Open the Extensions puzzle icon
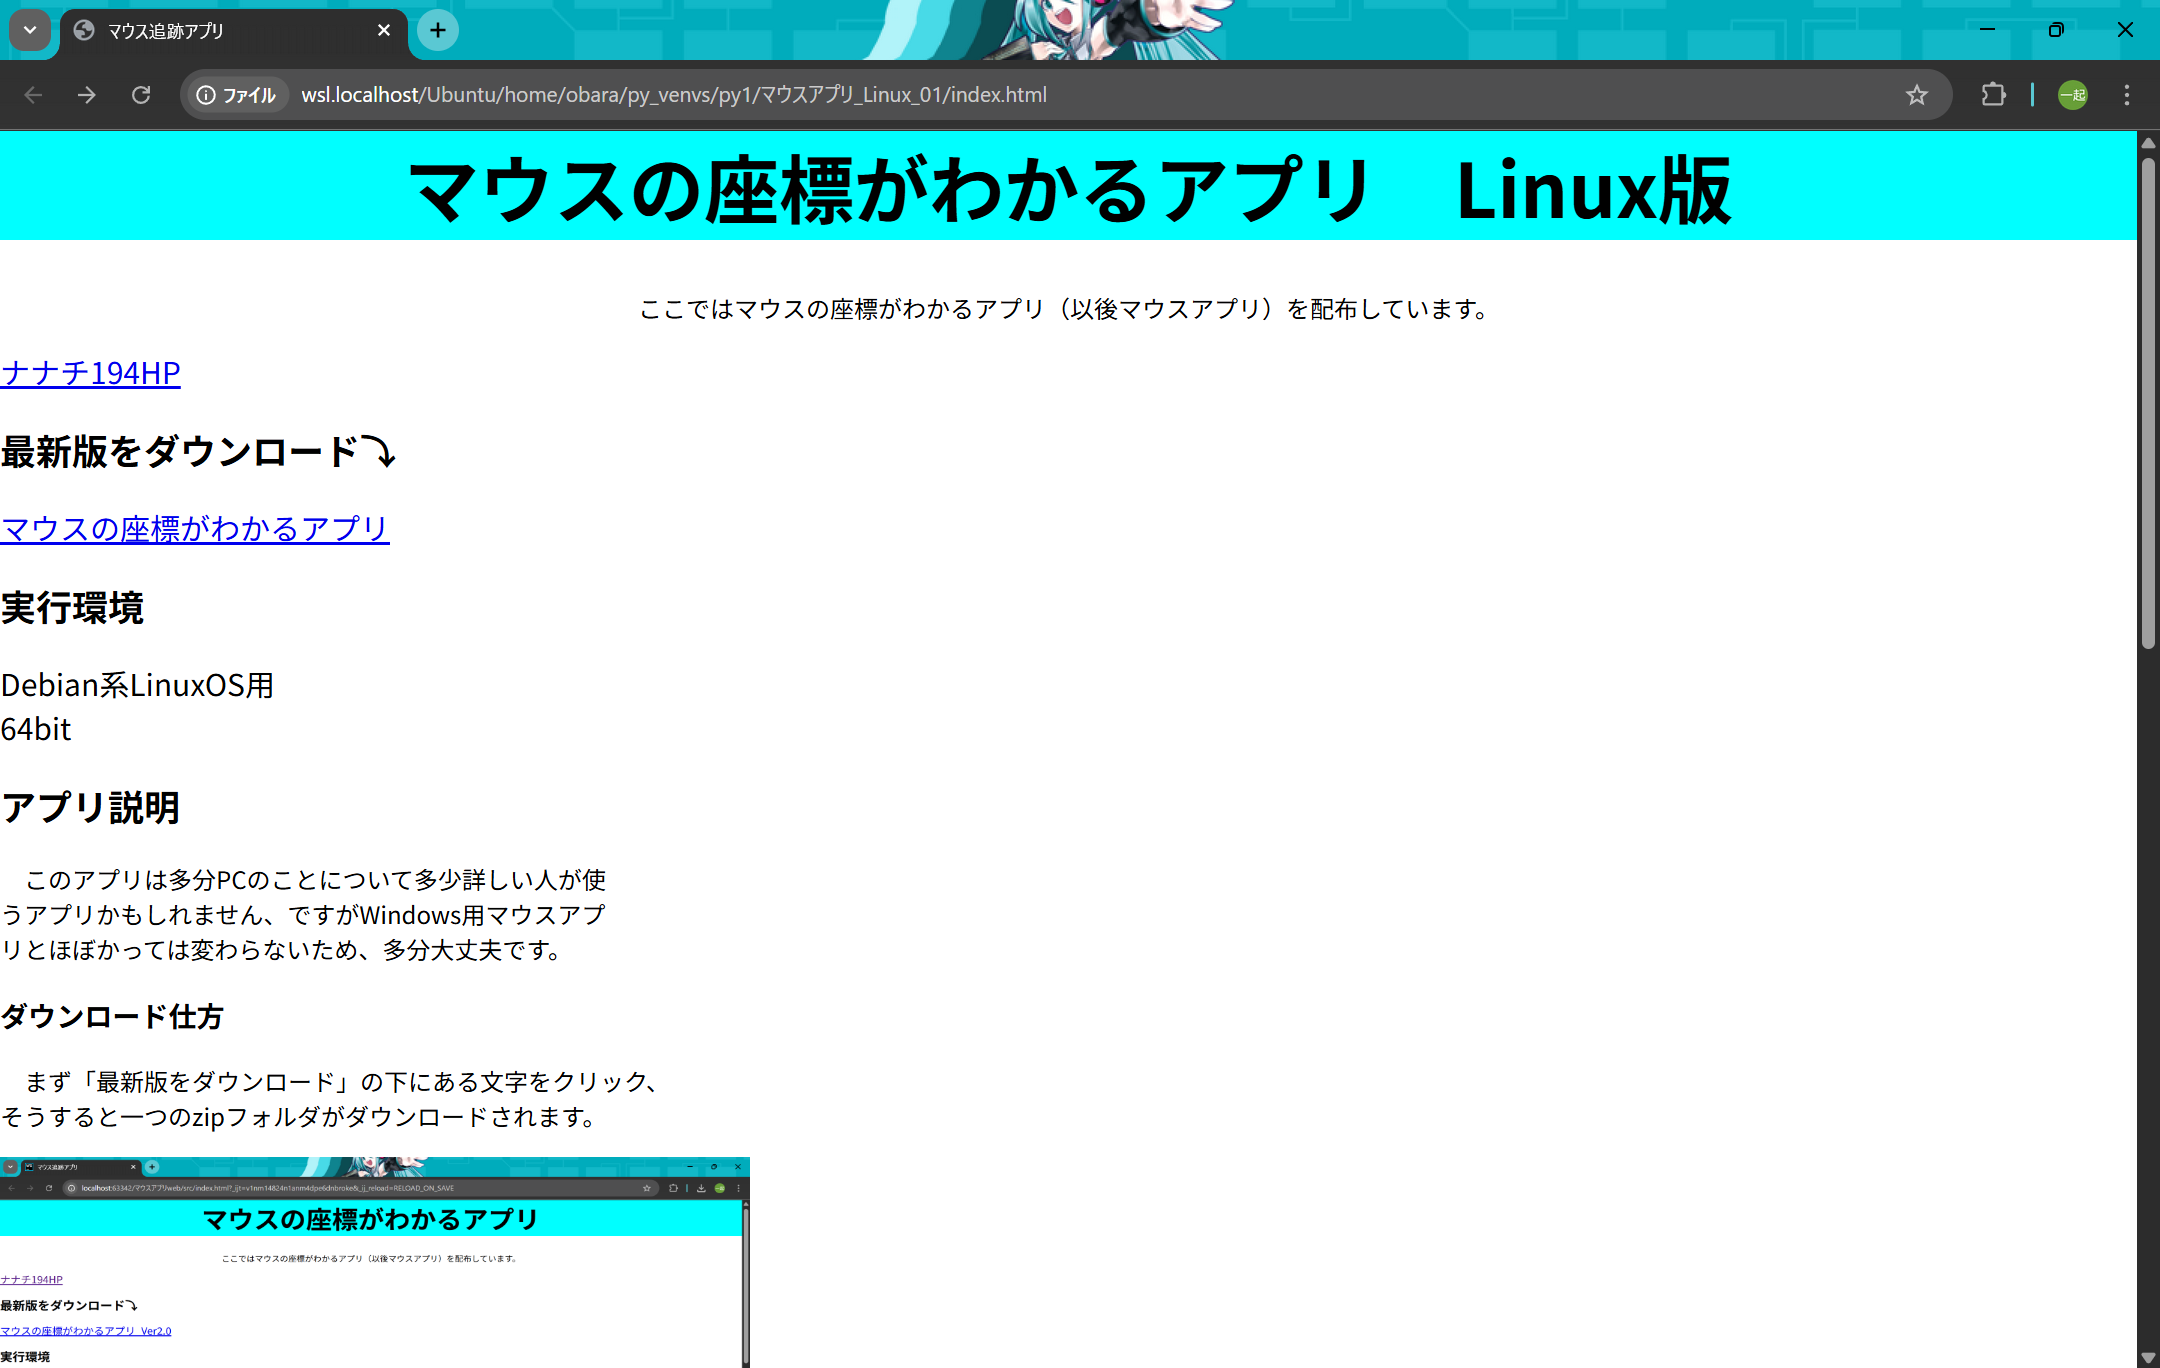The image size is (2160, 1368). pyautogui.click(x=1993, y=95)
